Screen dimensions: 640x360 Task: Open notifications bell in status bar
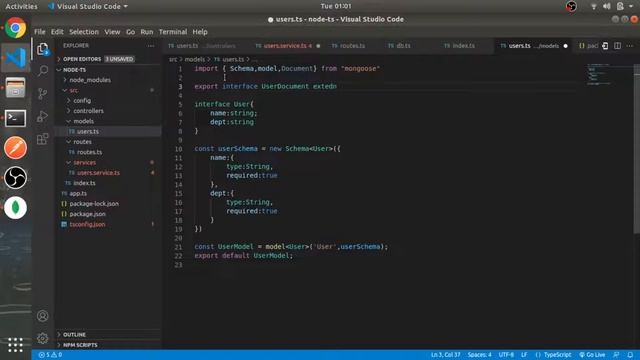coord(631,355)
